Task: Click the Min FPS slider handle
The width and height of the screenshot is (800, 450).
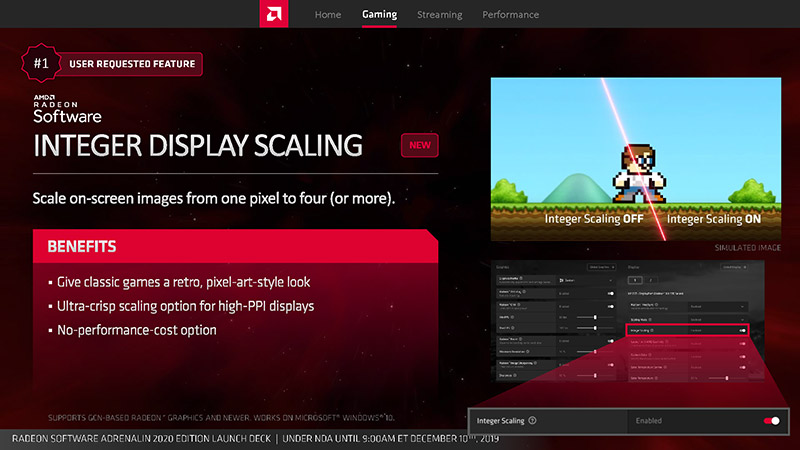Action: coord(595,317)
